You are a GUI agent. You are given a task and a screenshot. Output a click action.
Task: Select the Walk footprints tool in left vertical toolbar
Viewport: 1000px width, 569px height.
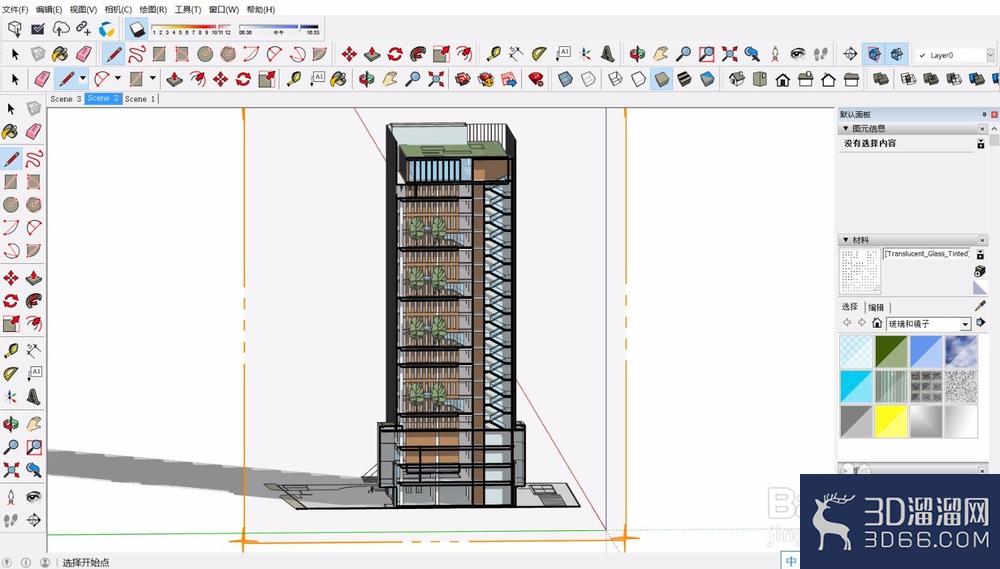[x=10, y=520]
